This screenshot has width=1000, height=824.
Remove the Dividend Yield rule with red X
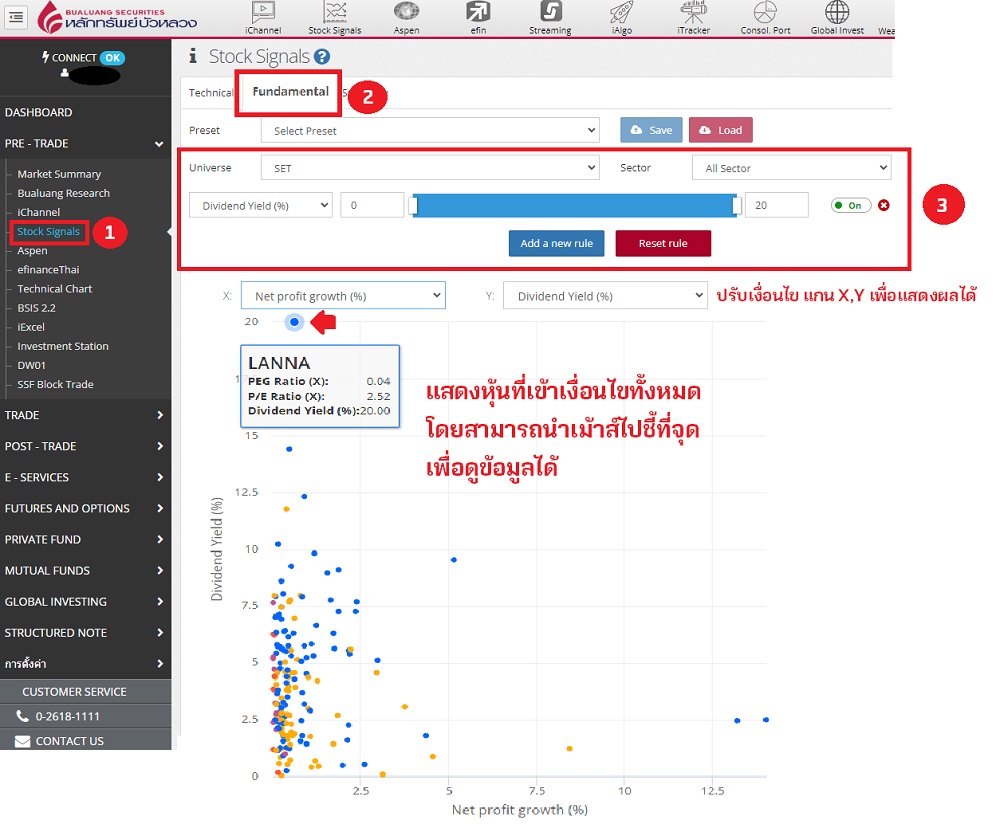[883, 205]
